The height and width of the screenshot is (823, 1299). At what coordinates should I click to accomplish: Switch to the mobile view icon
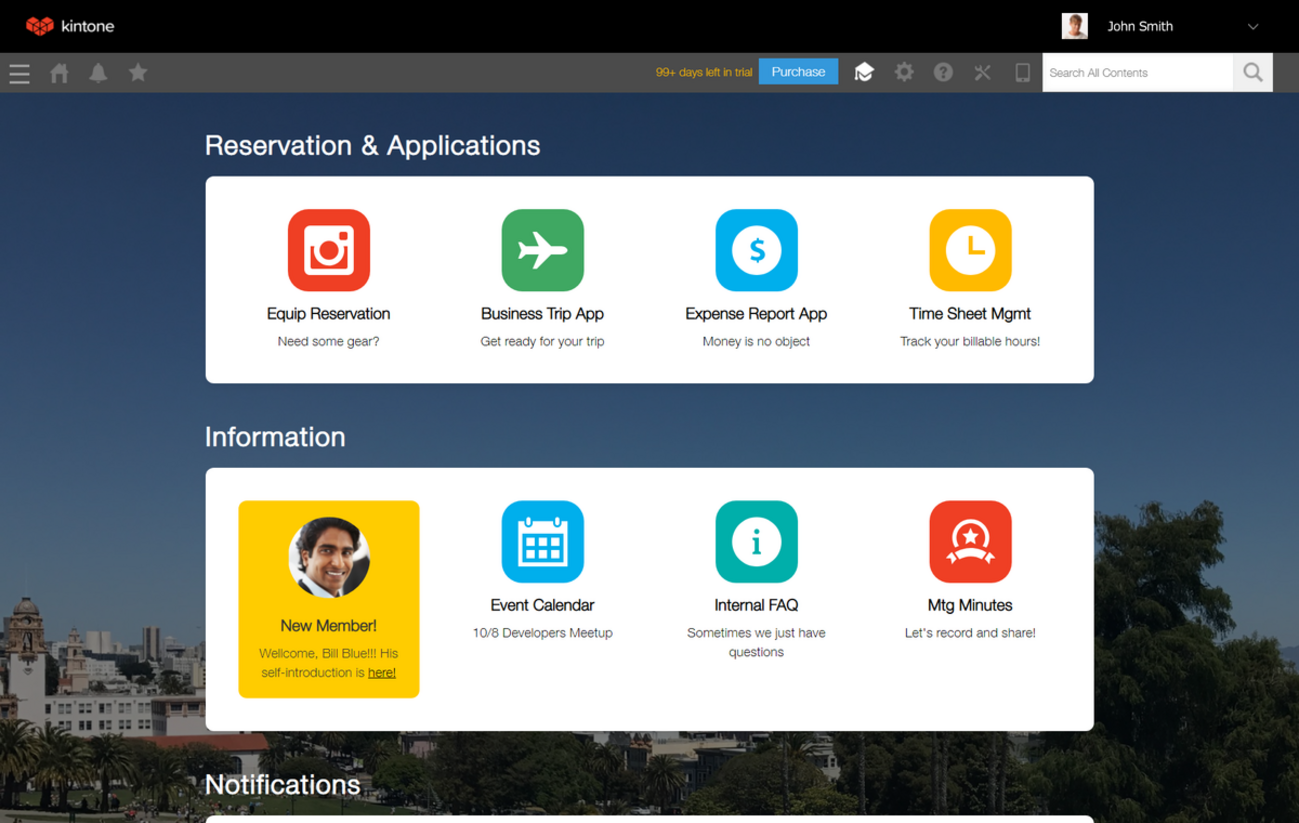[x=1022, y=72]
